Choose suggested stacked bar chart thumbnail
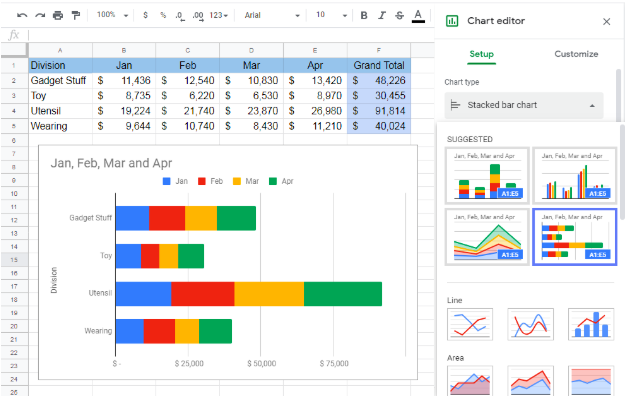The width and height of the screenshot is (626, 396). tap(574, 237)
